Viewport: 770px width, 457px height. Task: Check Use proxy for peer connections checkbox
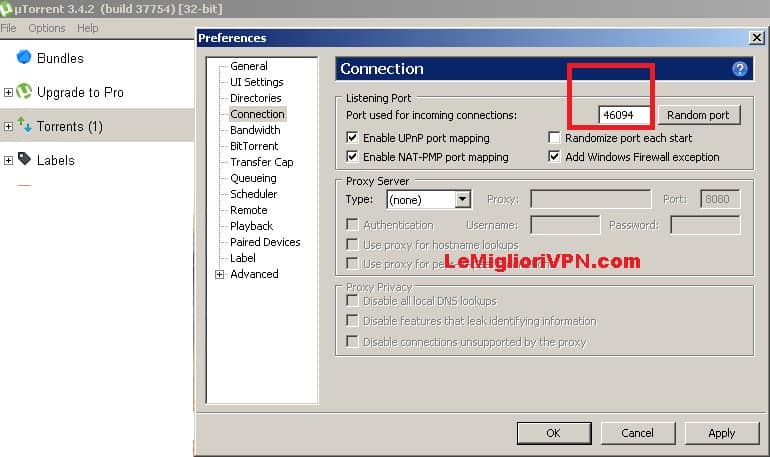pyautogui.click(x=352, y=264)
